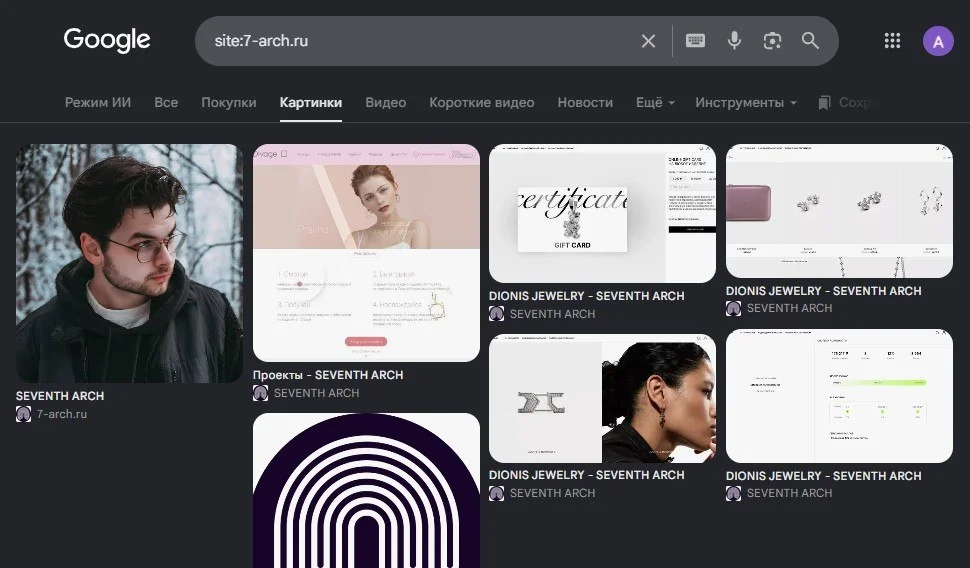Switch to Режим ИИ tab
This screenshot has width=970, height=568.
click(x=98, y=103)
